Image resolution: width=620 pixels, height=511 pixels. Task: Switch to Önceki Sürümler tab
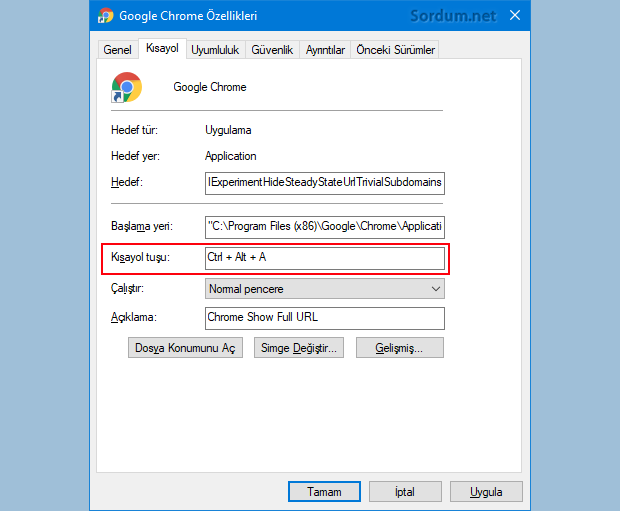point(395,50)
